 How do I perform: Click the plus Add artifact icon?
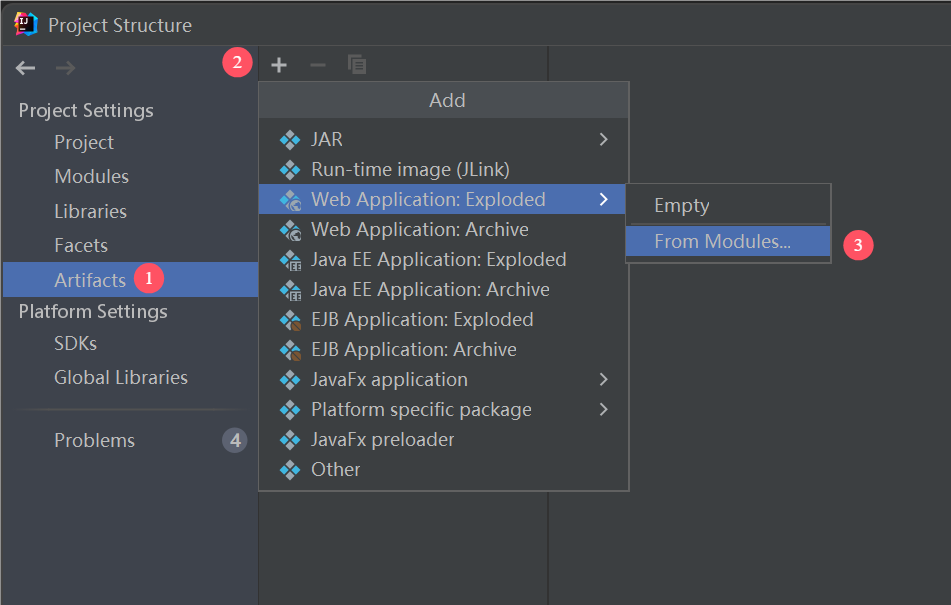279,65
